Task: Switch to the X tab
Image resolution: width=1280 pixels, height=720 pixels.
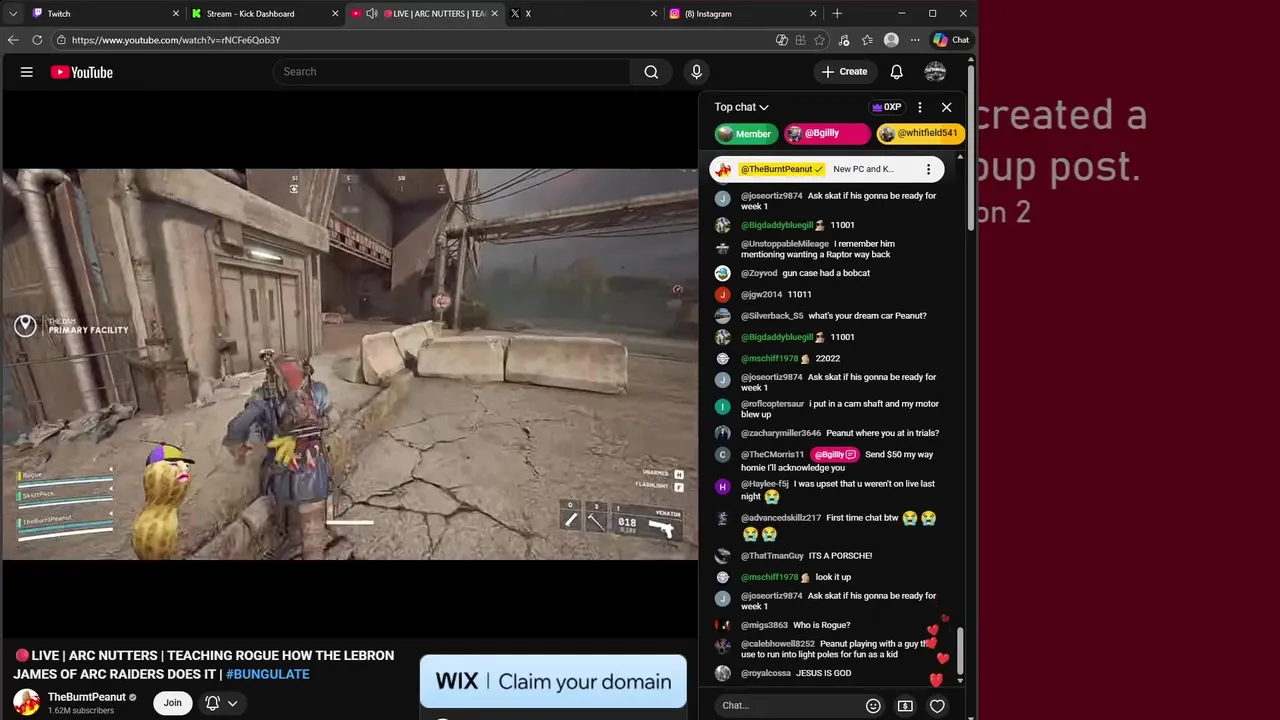Action: (x=583, y=14)
